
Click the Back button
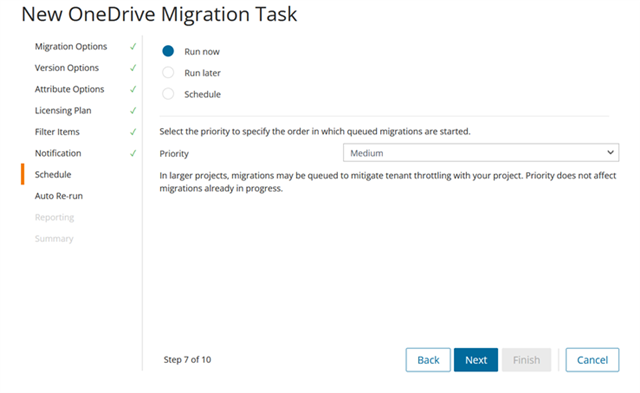coord(428,360)
